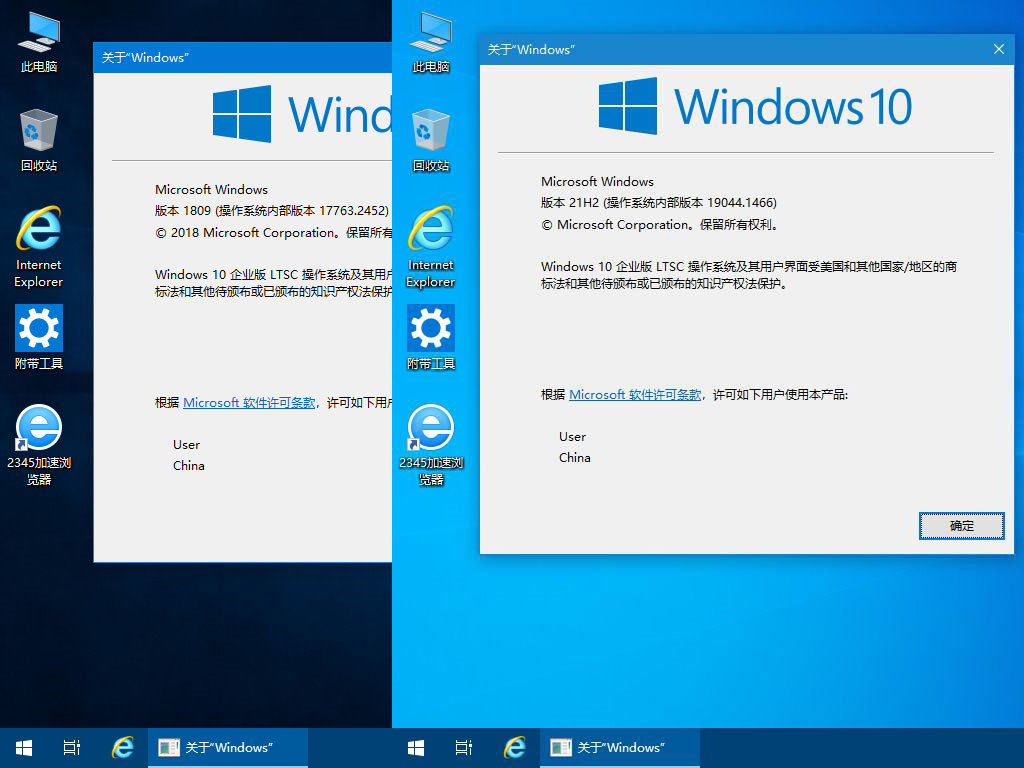Viewport: 1024px width, 768px height.
Task: Launch Internet Explorer from the dark desktop taskbar
Action: coord(122,748)
